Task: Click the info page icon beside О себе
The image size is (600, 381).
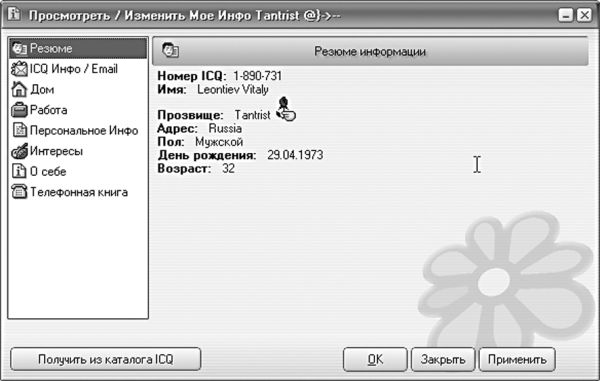Action: 19,171
